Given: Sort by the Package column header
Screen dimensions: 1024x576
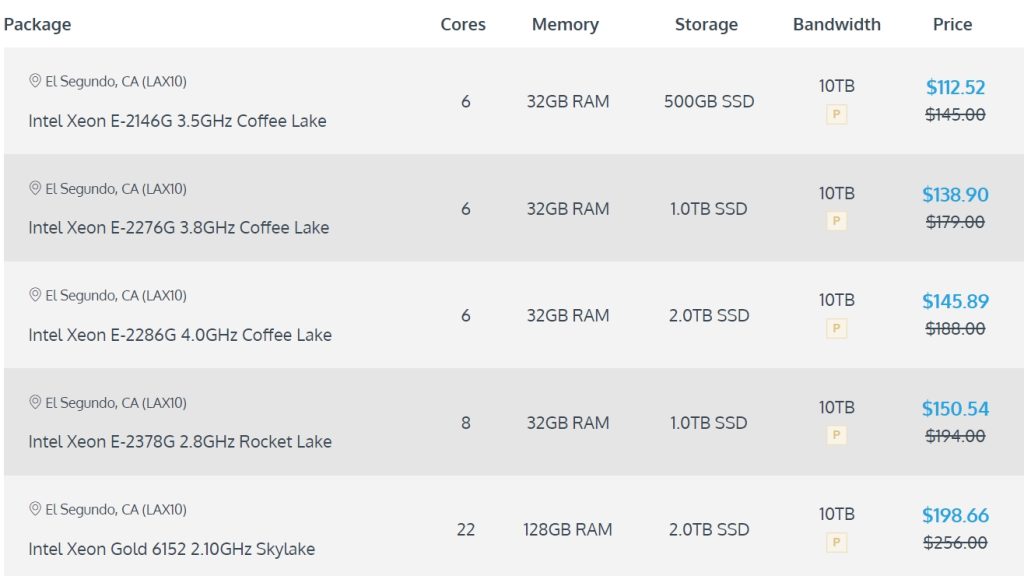Looking at the screenshot, I should coord(37,24).
